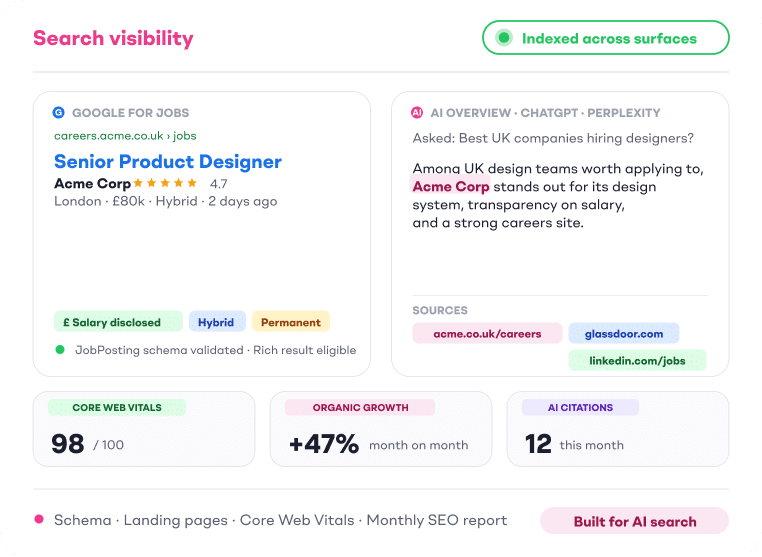Click the AI Citations label
The image size is (762, 557).
tap(580, 407)
